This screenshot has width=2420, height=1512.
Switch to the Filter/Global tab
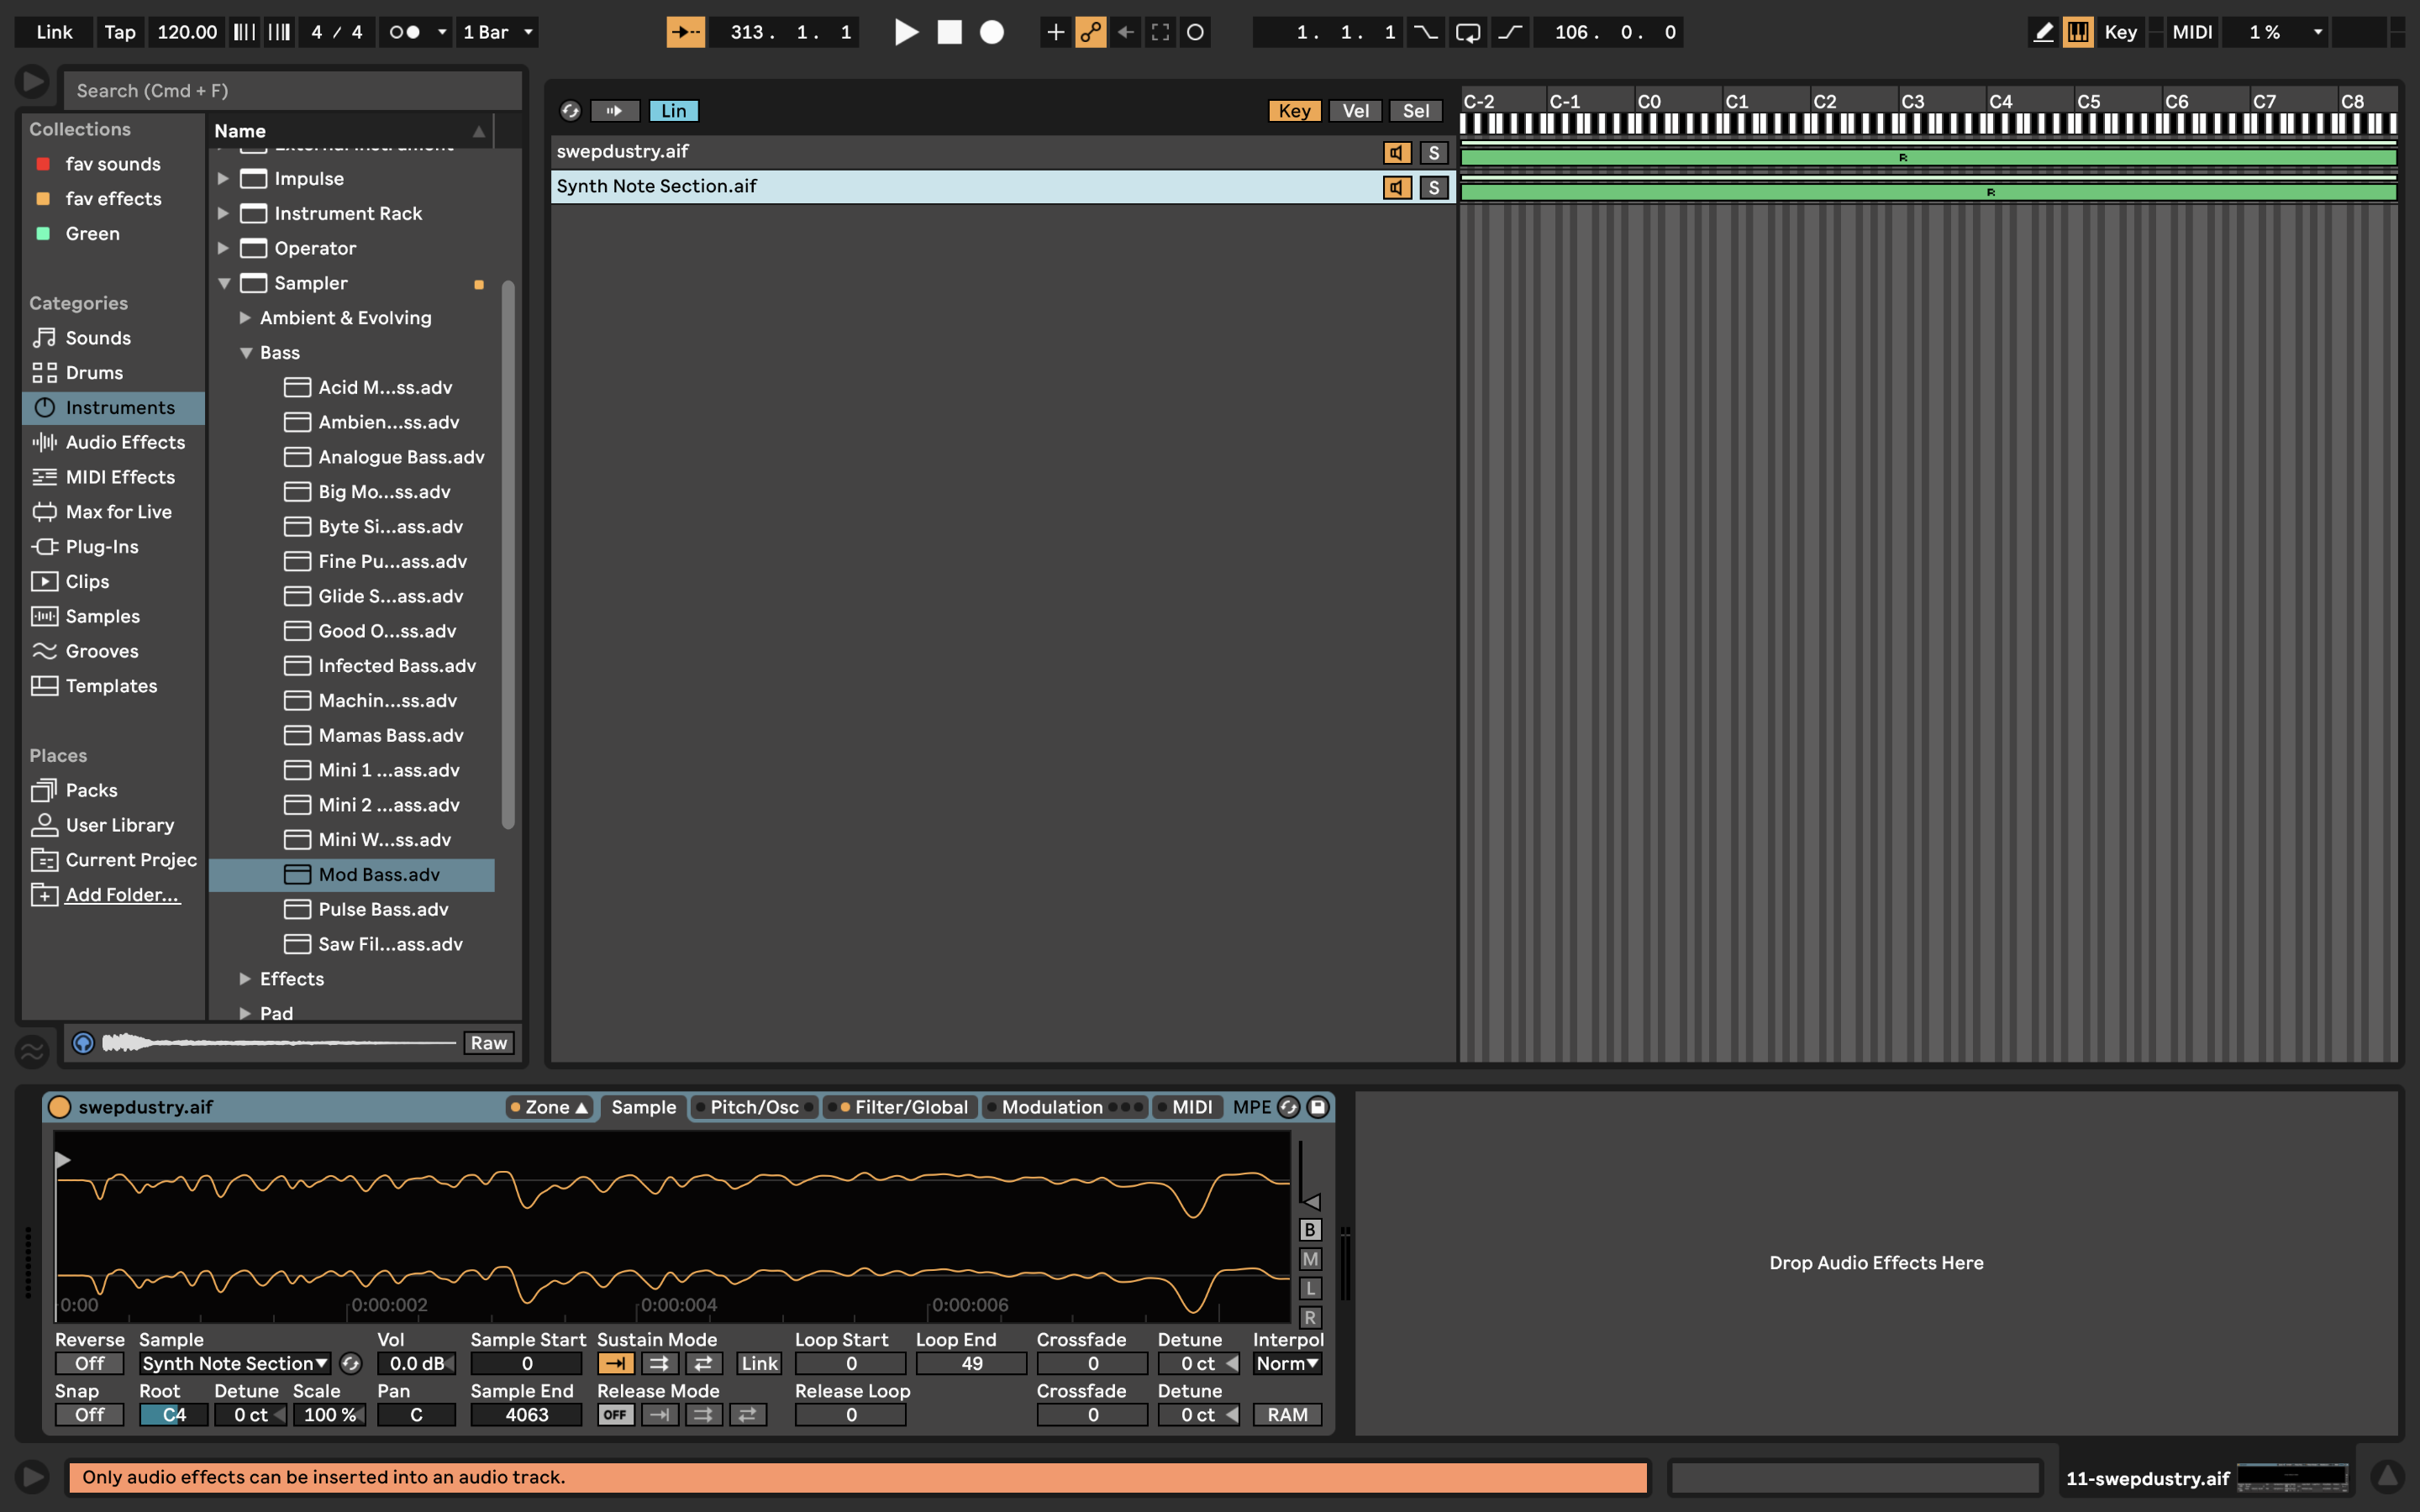tap(910, 1107)
